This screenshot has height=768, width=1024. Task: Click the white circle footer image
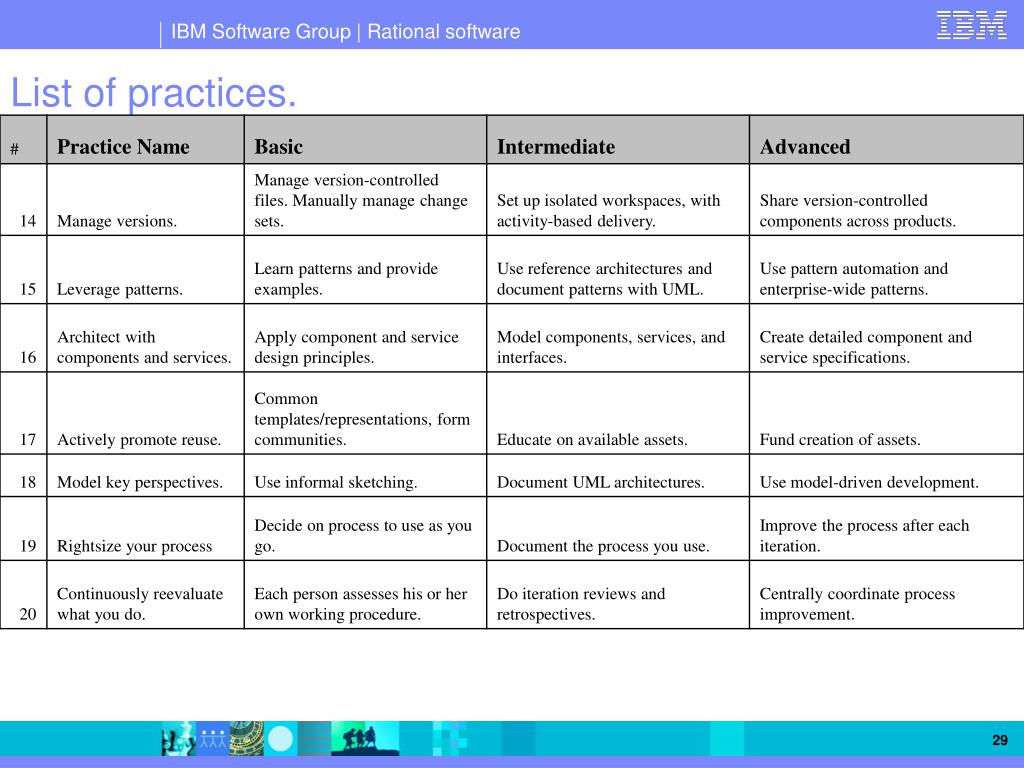tap(281, 739)
